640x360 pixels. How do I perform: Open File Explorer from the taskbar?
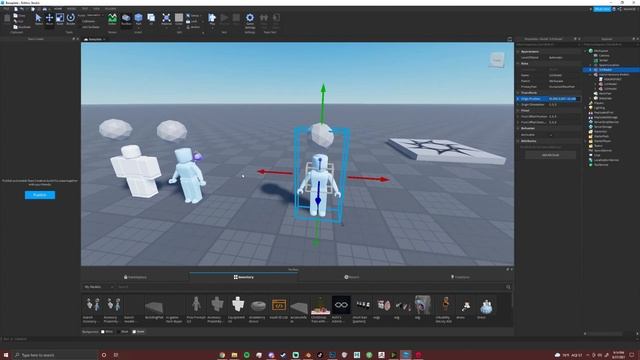[234, 355]
